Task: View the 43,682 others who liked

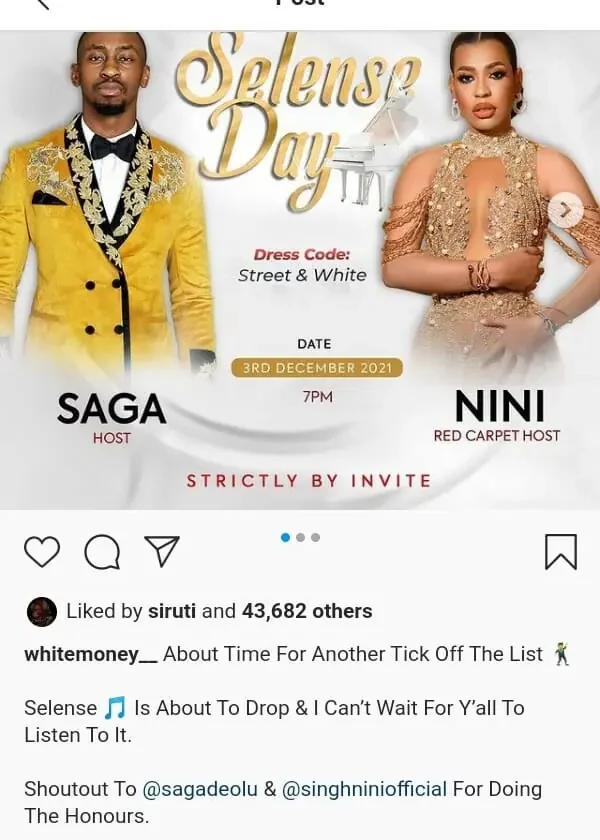Action: 307,611
